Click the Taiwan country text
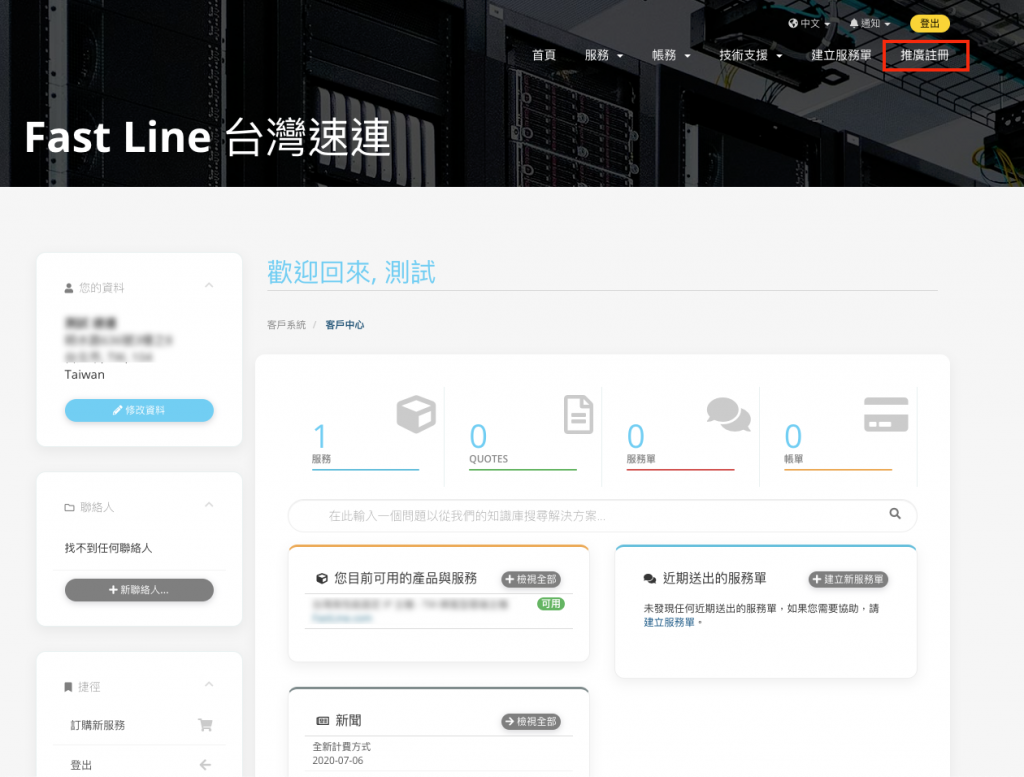 (84, 374)
